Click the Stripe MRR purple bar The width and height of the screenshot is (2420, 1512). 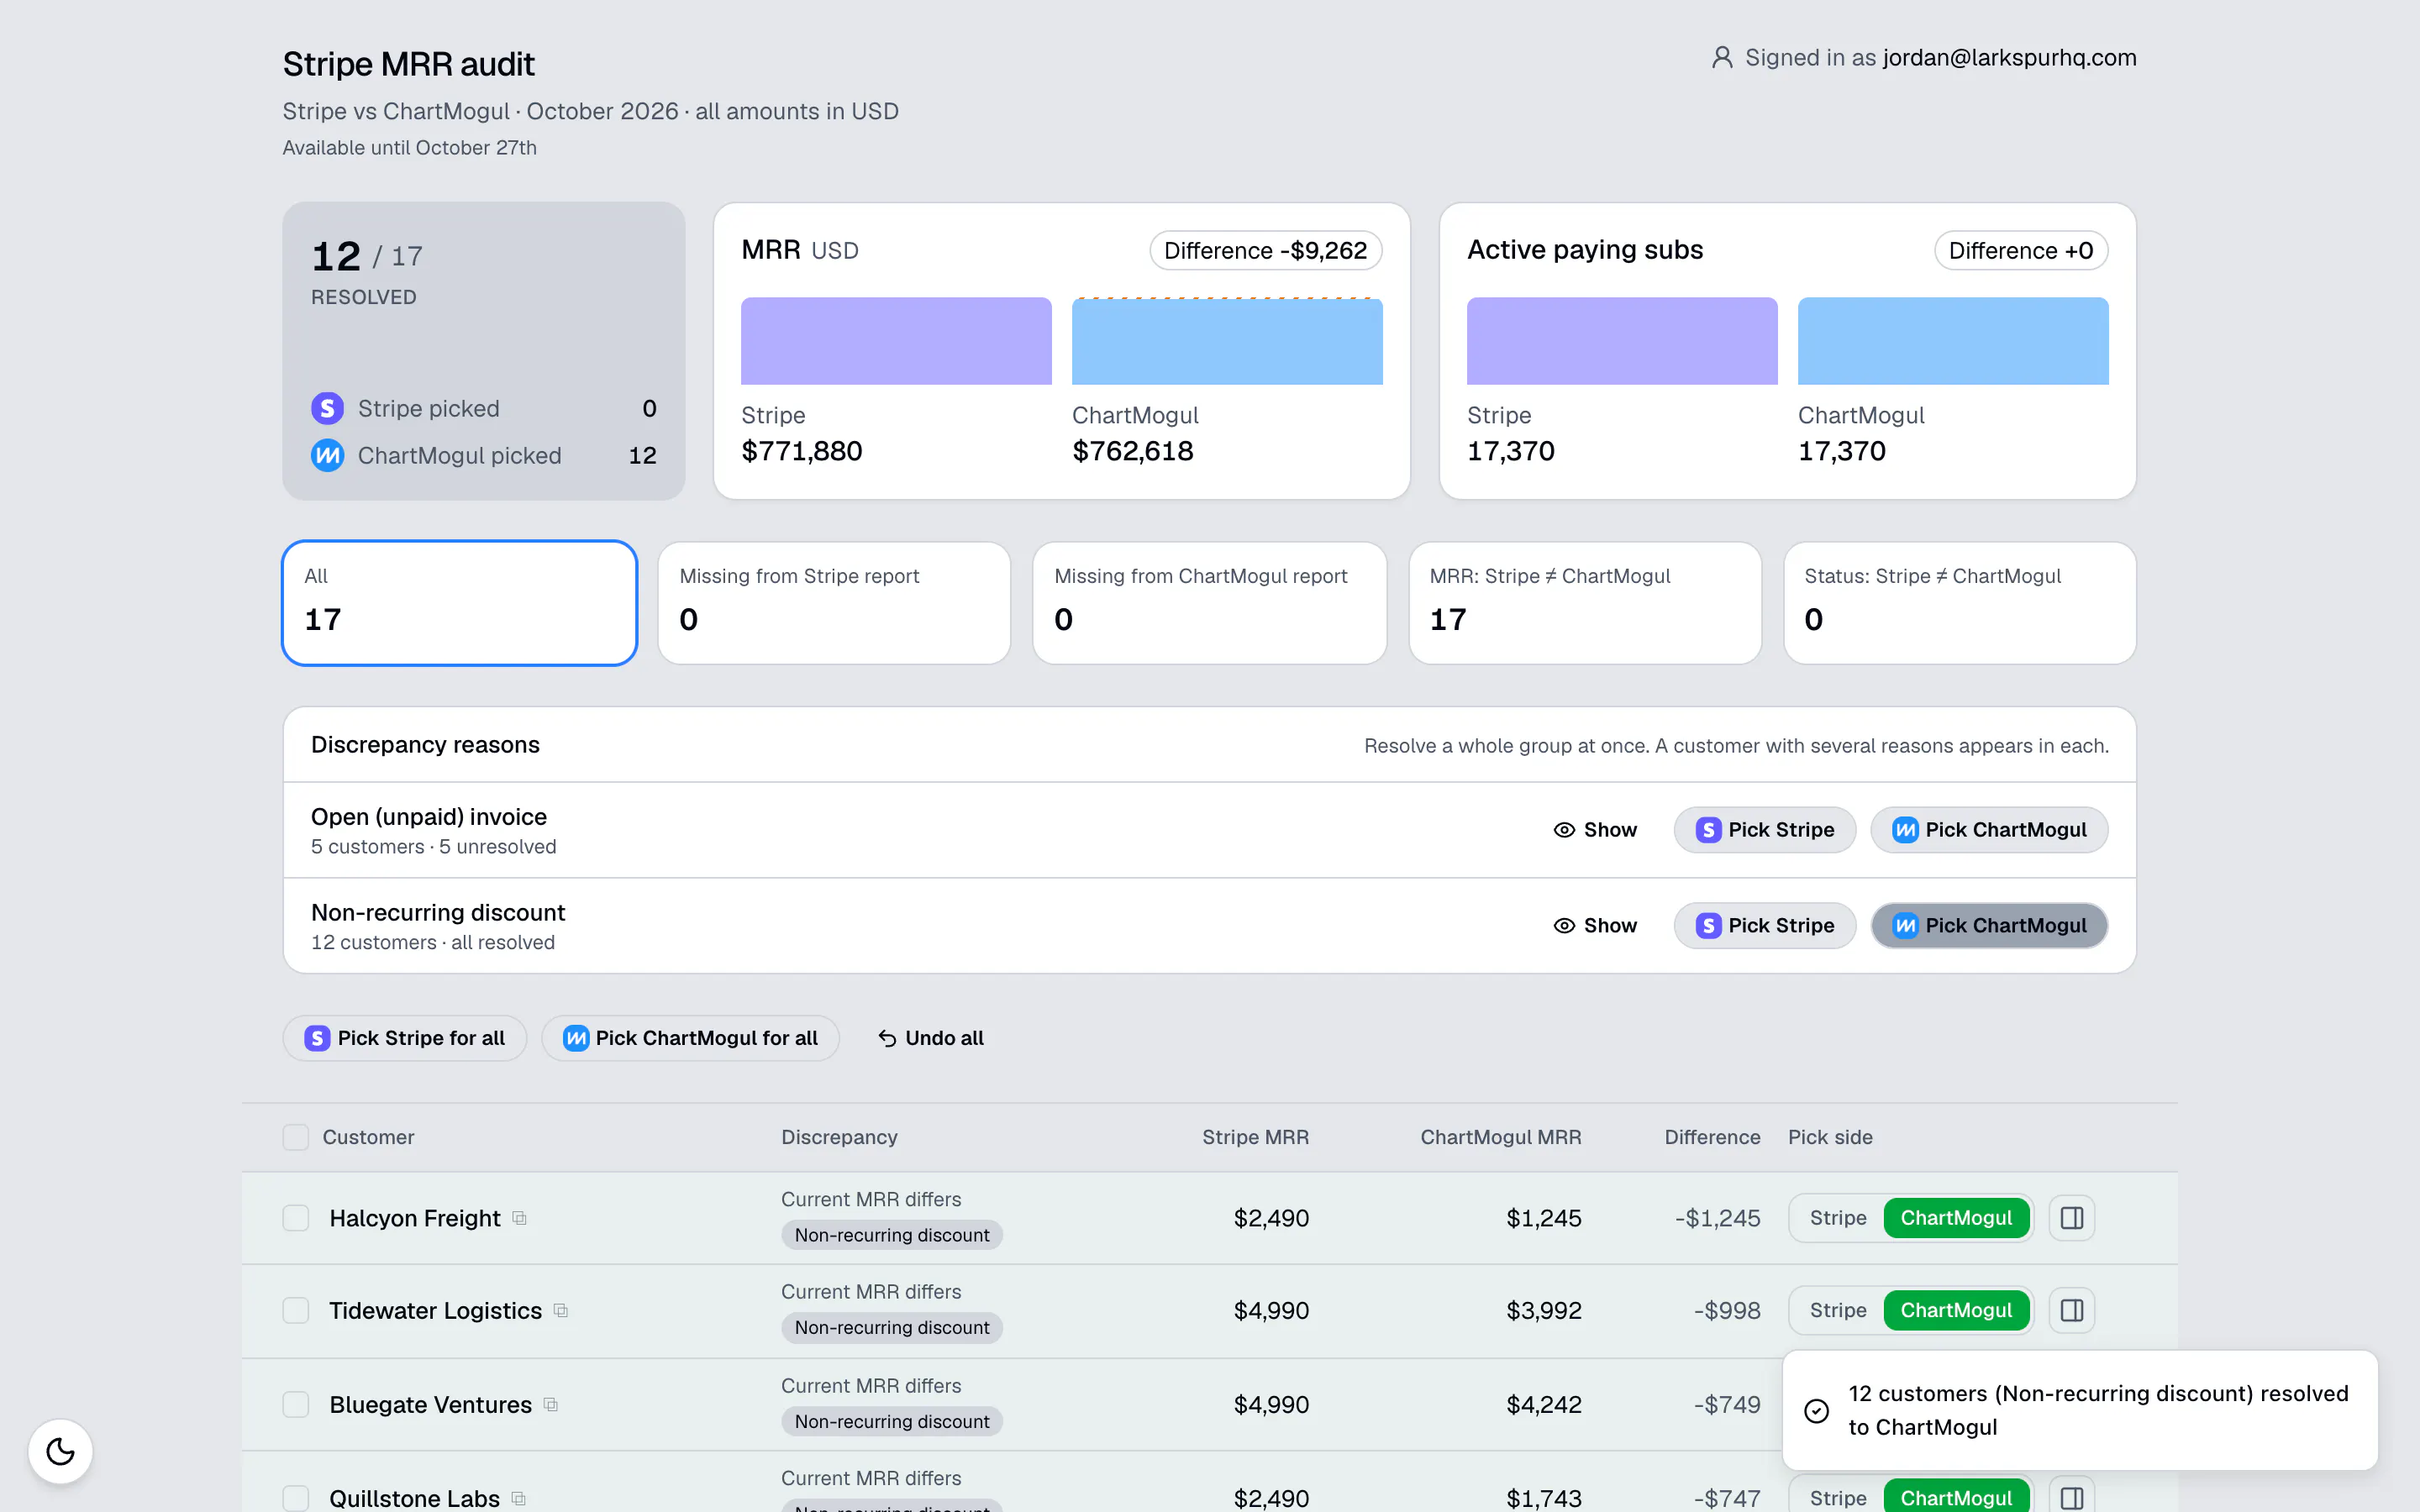(x=896, y=341)
